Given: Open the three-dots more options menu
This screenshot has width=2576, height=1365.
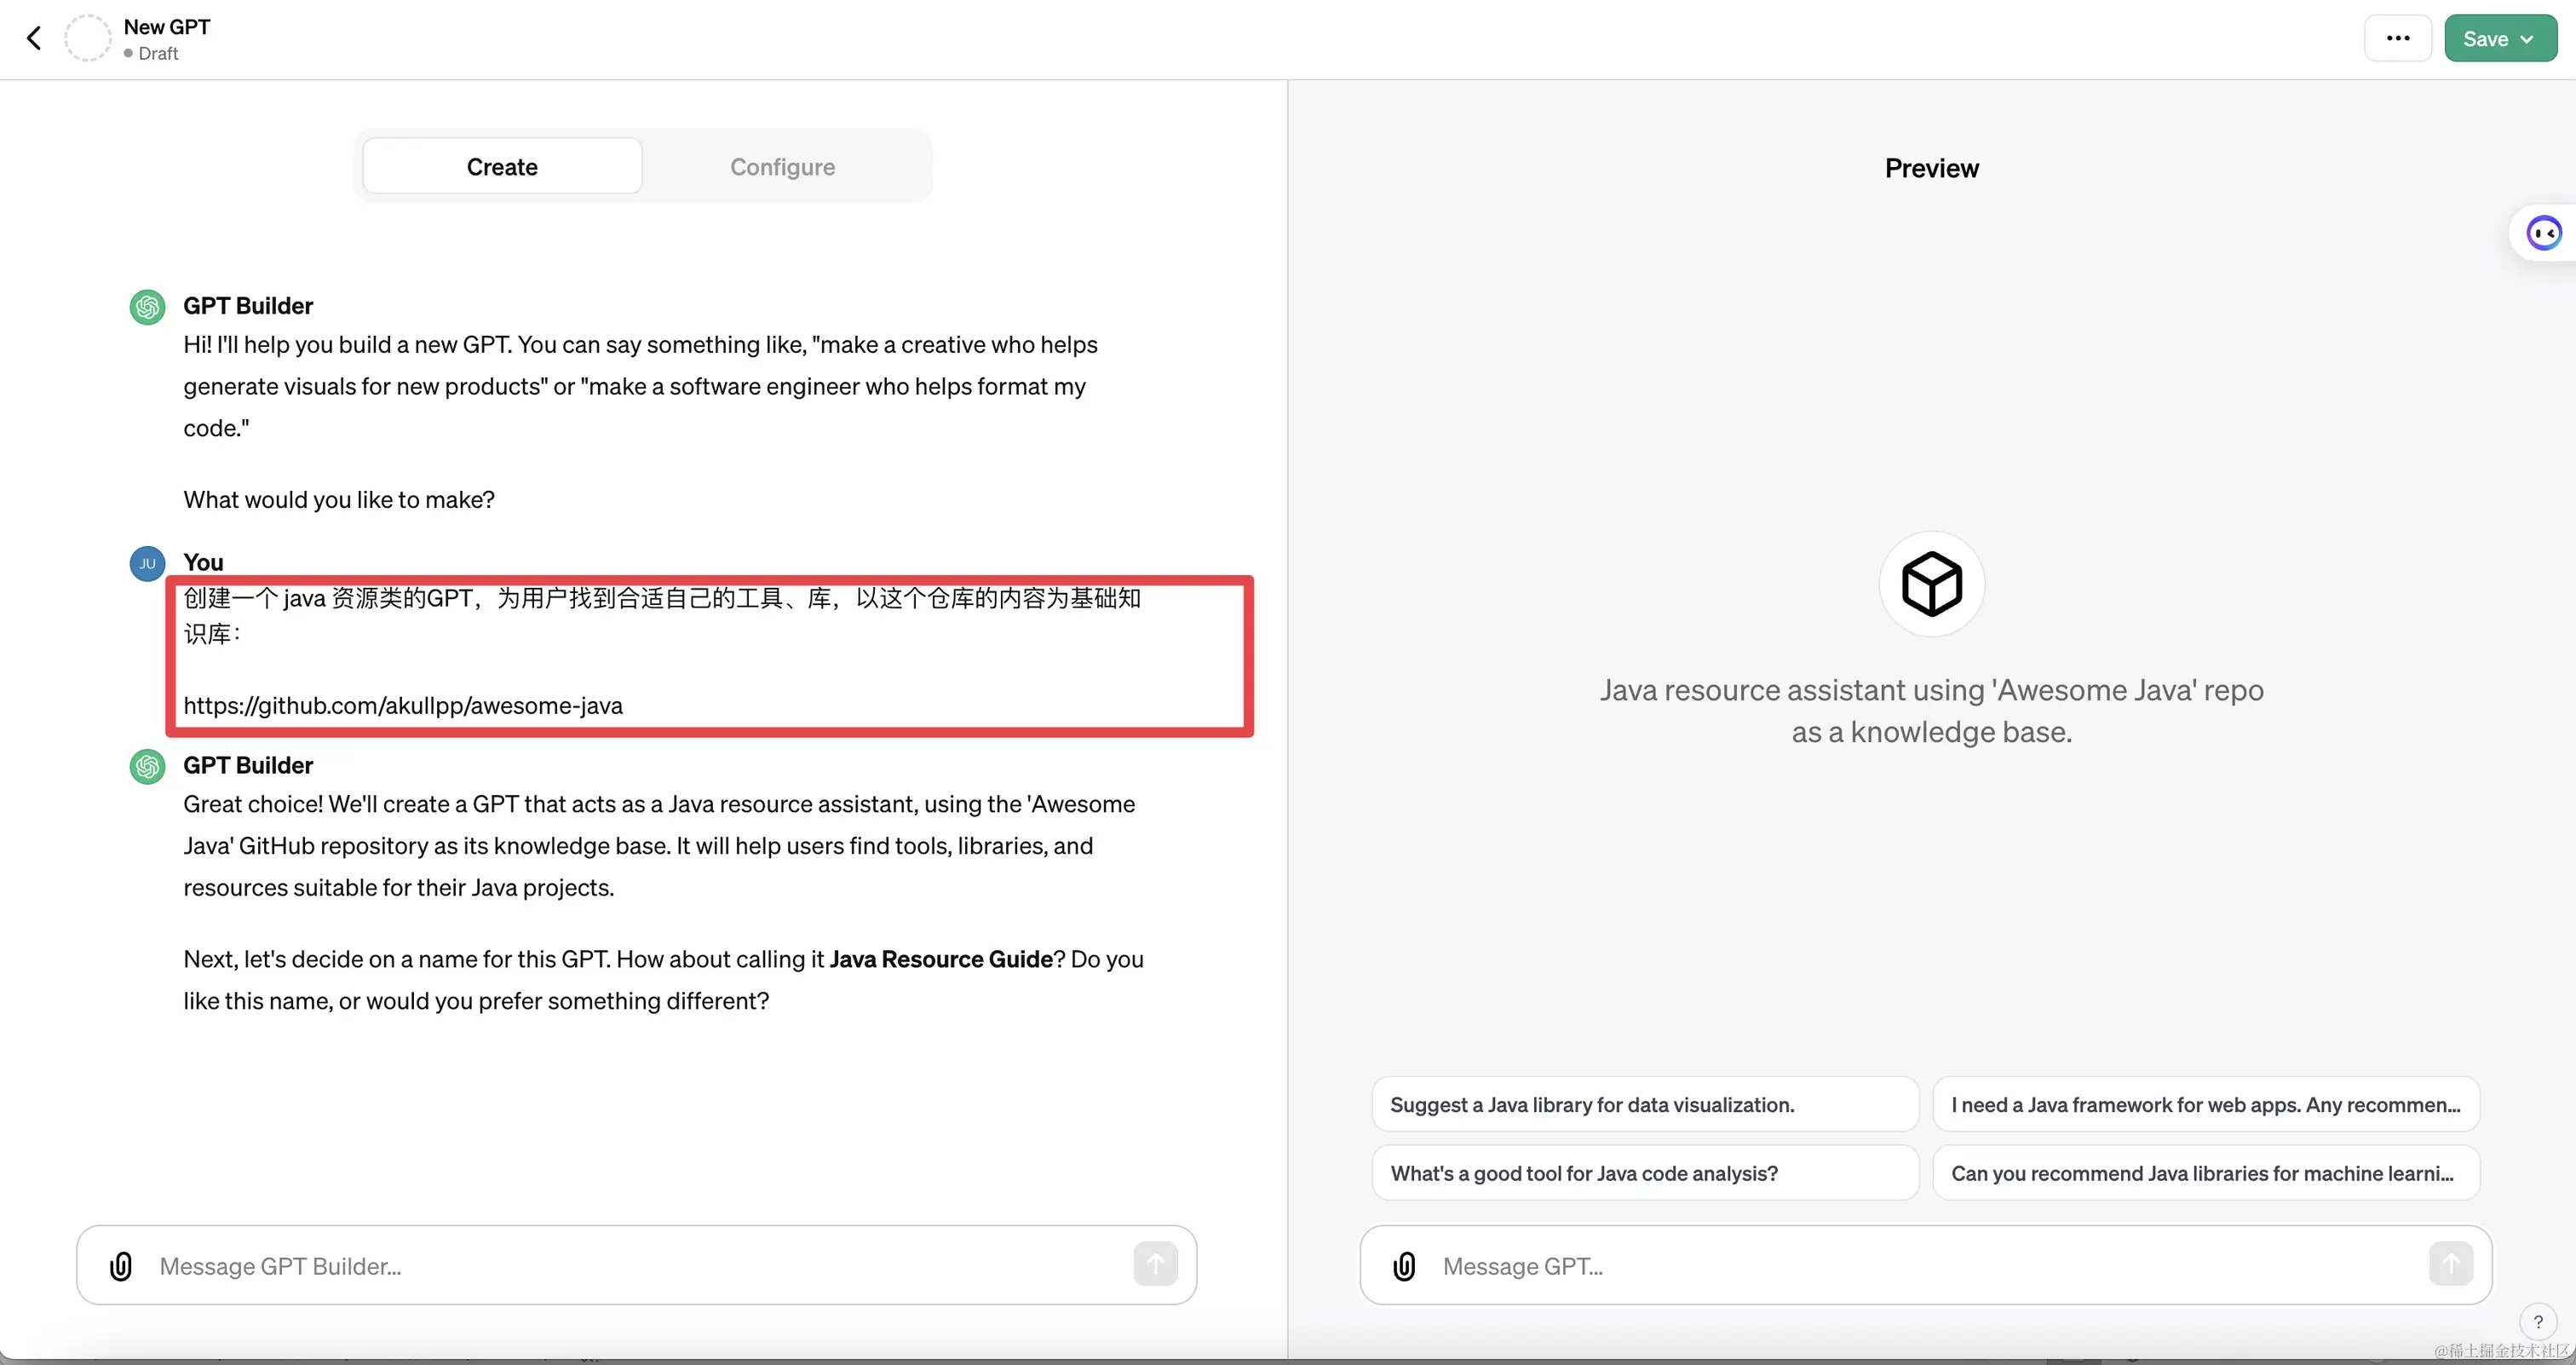Looking at the screenshot, I should click(2398, 38).
